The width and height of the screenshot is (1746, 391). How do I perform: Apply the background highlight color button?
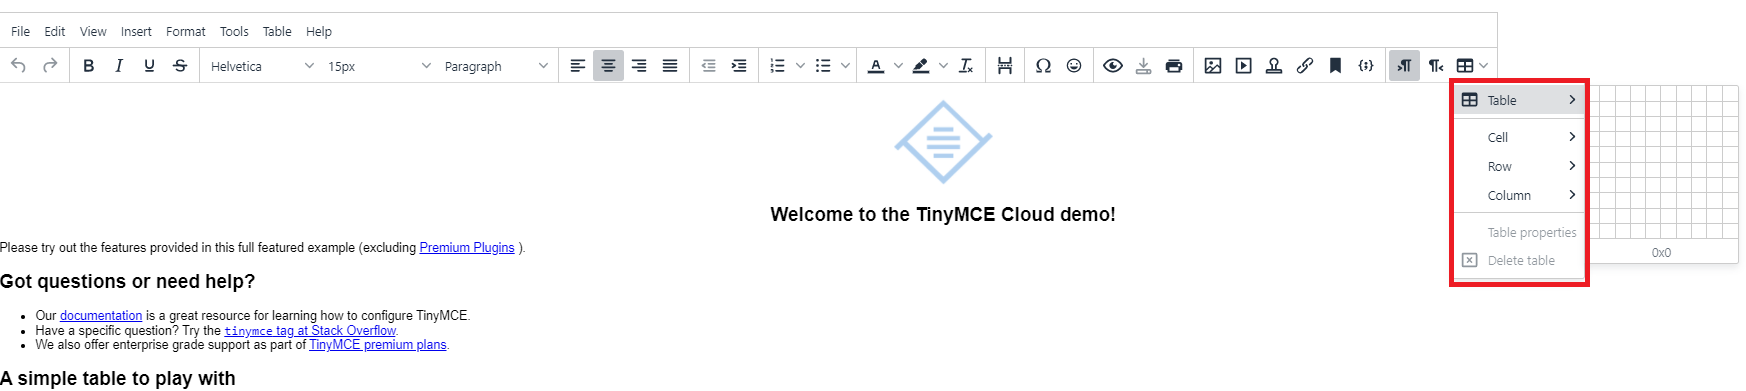[921, 66]
